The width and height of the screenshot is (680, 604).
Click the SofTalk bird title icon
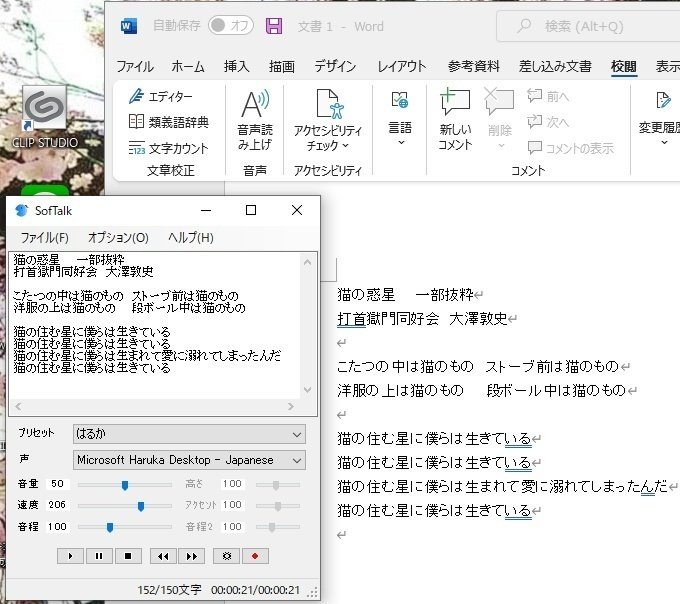click(21, 210)
